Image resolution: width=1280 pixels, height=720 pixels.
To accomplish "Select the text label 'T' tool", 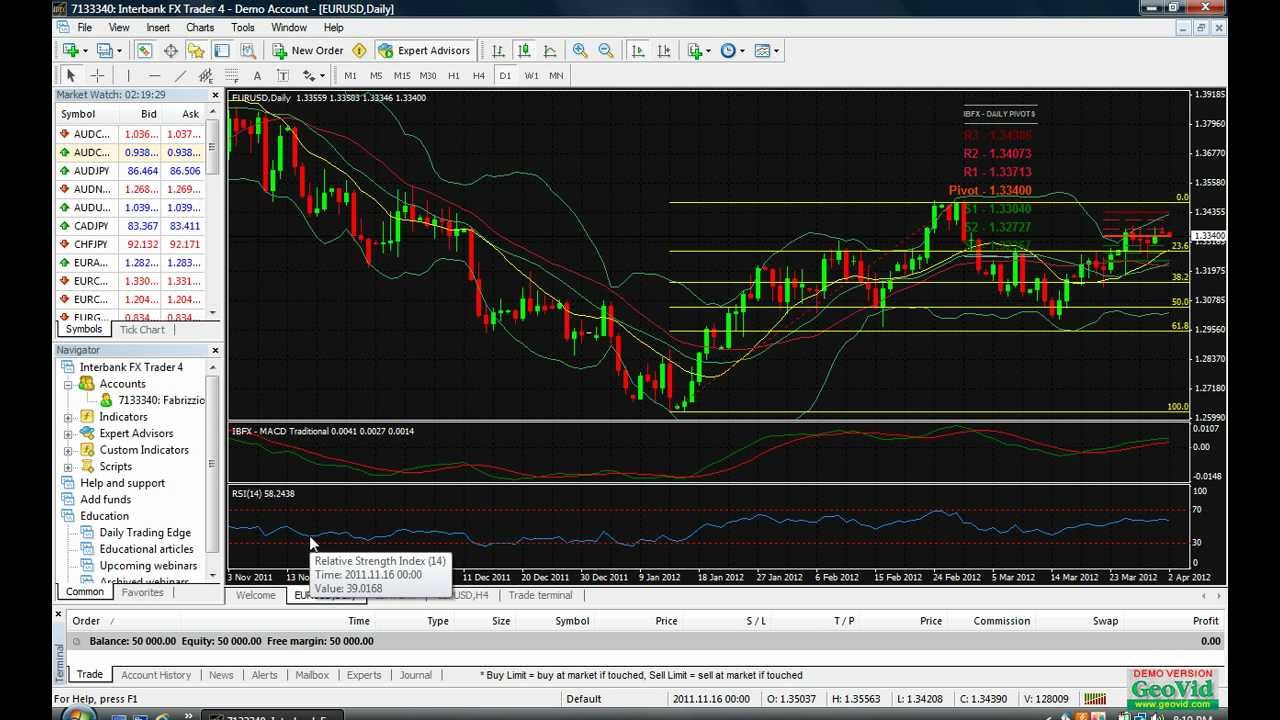I will (283, 75).
